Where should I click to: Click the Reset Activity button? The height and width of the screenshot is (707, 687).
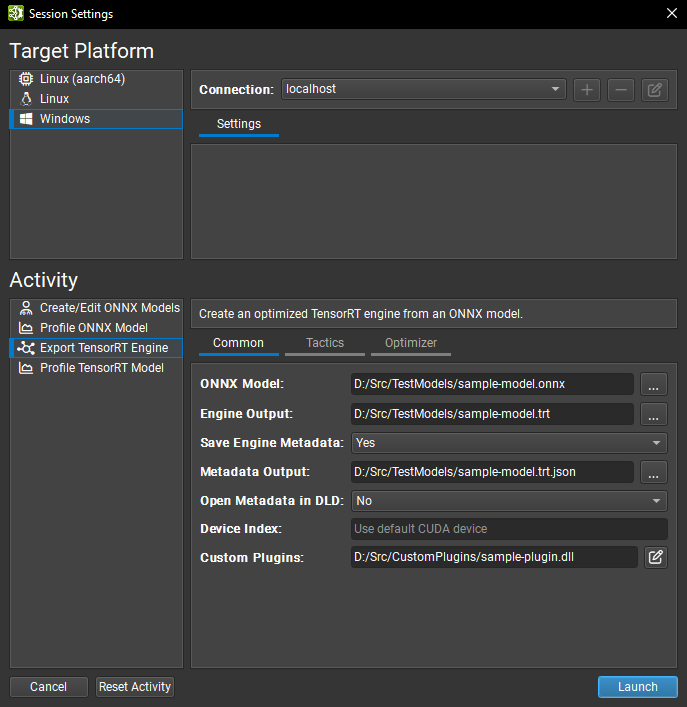tap(135, 687)
